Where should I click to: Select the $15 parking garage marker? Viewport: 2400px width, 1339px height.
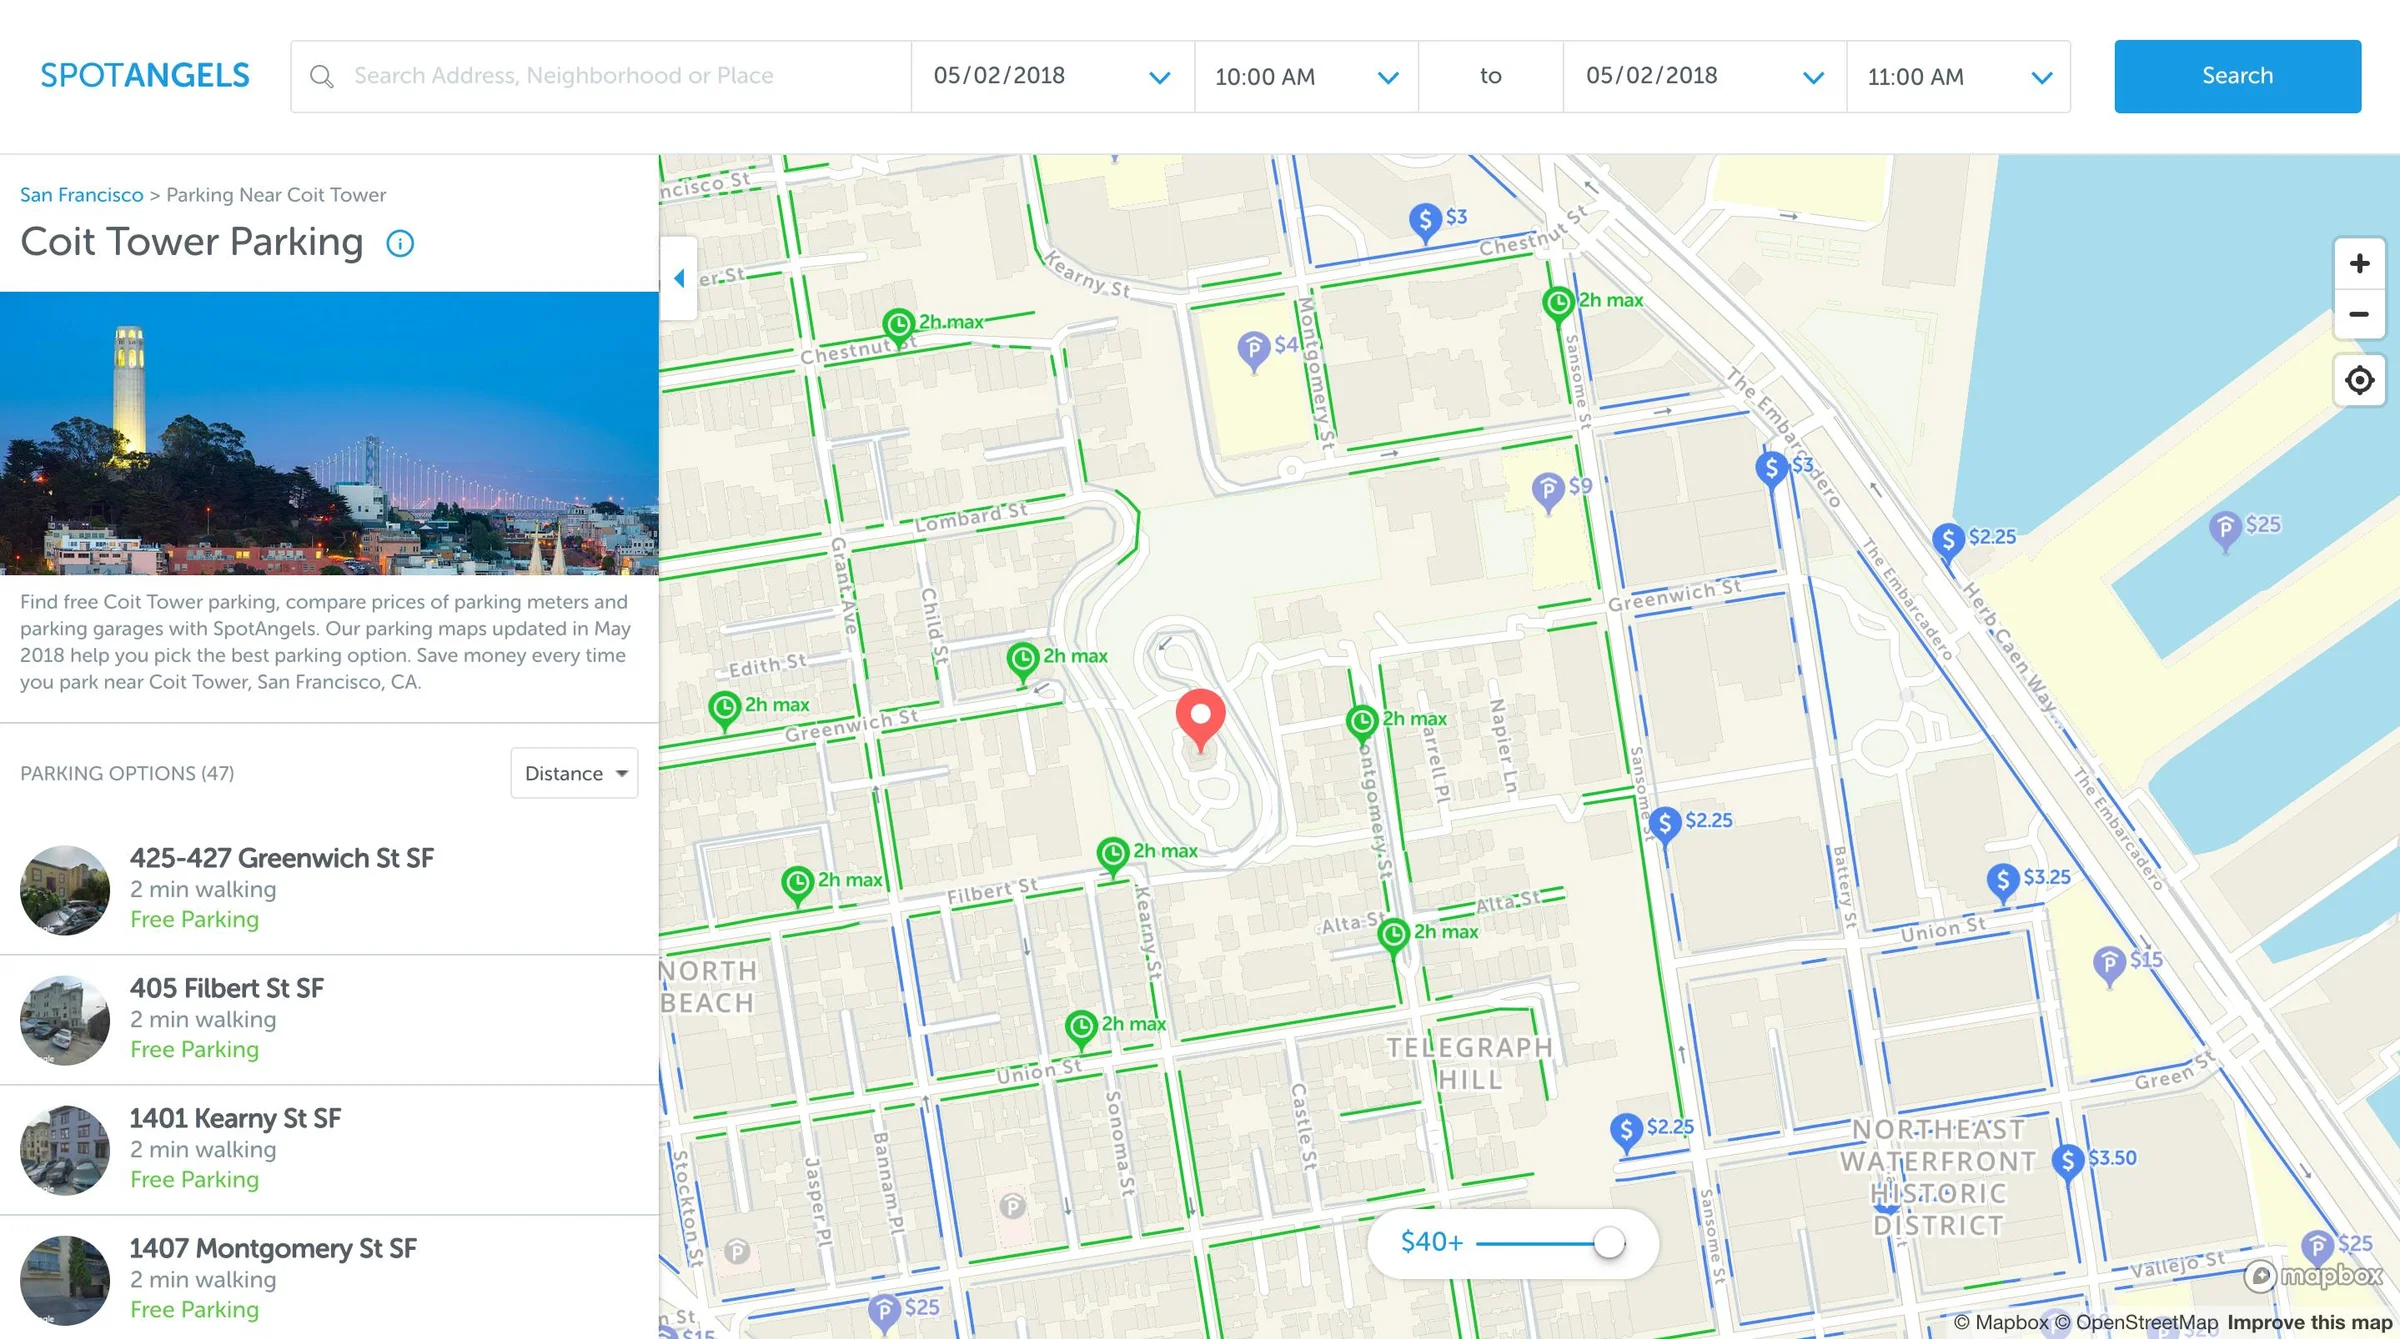[2109, 965]
